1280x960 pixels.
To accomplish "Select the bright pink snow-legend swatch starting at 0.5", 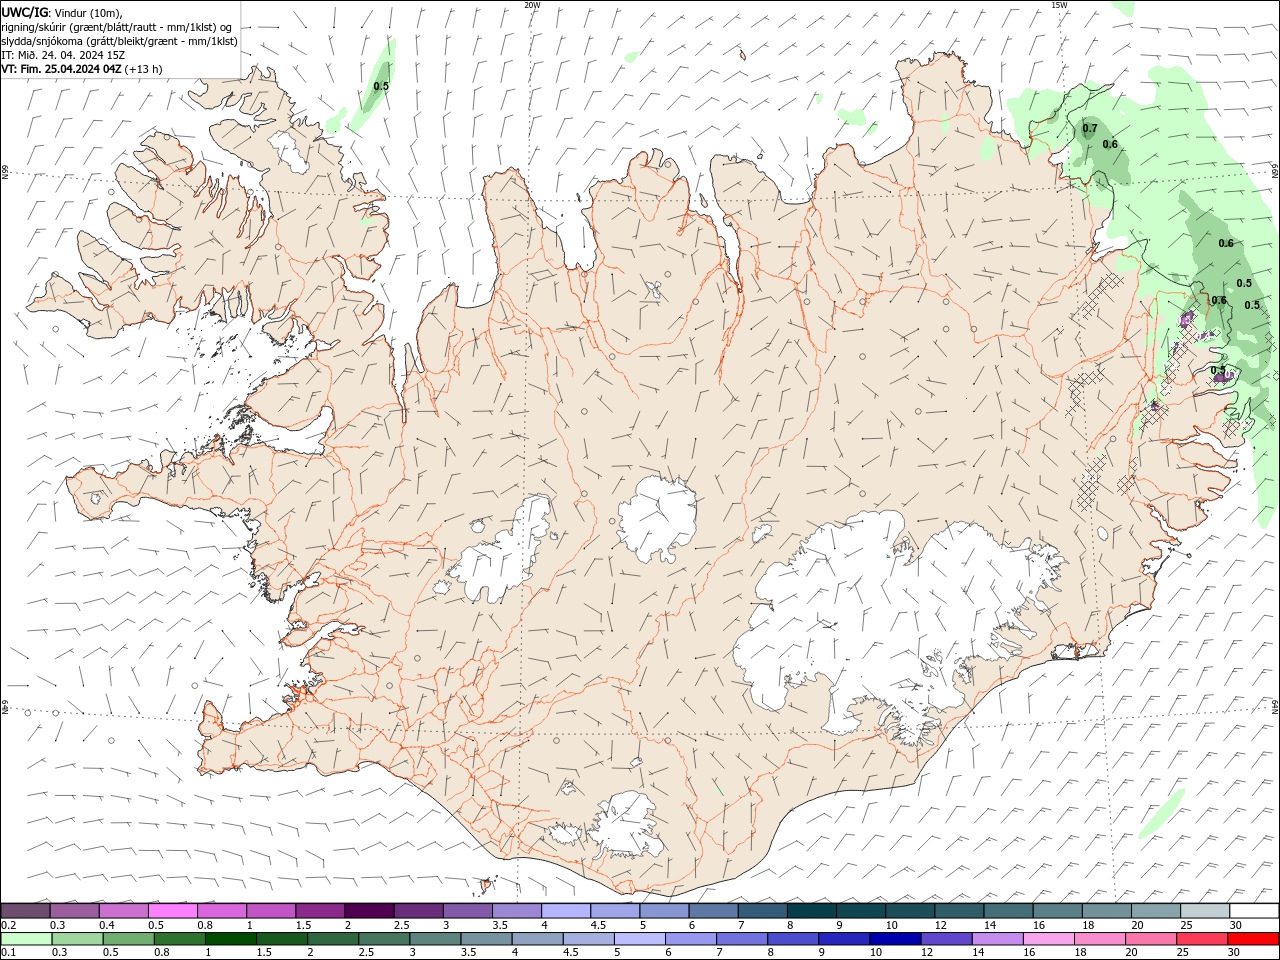I will pyautogui.click(x=173, y=911).
